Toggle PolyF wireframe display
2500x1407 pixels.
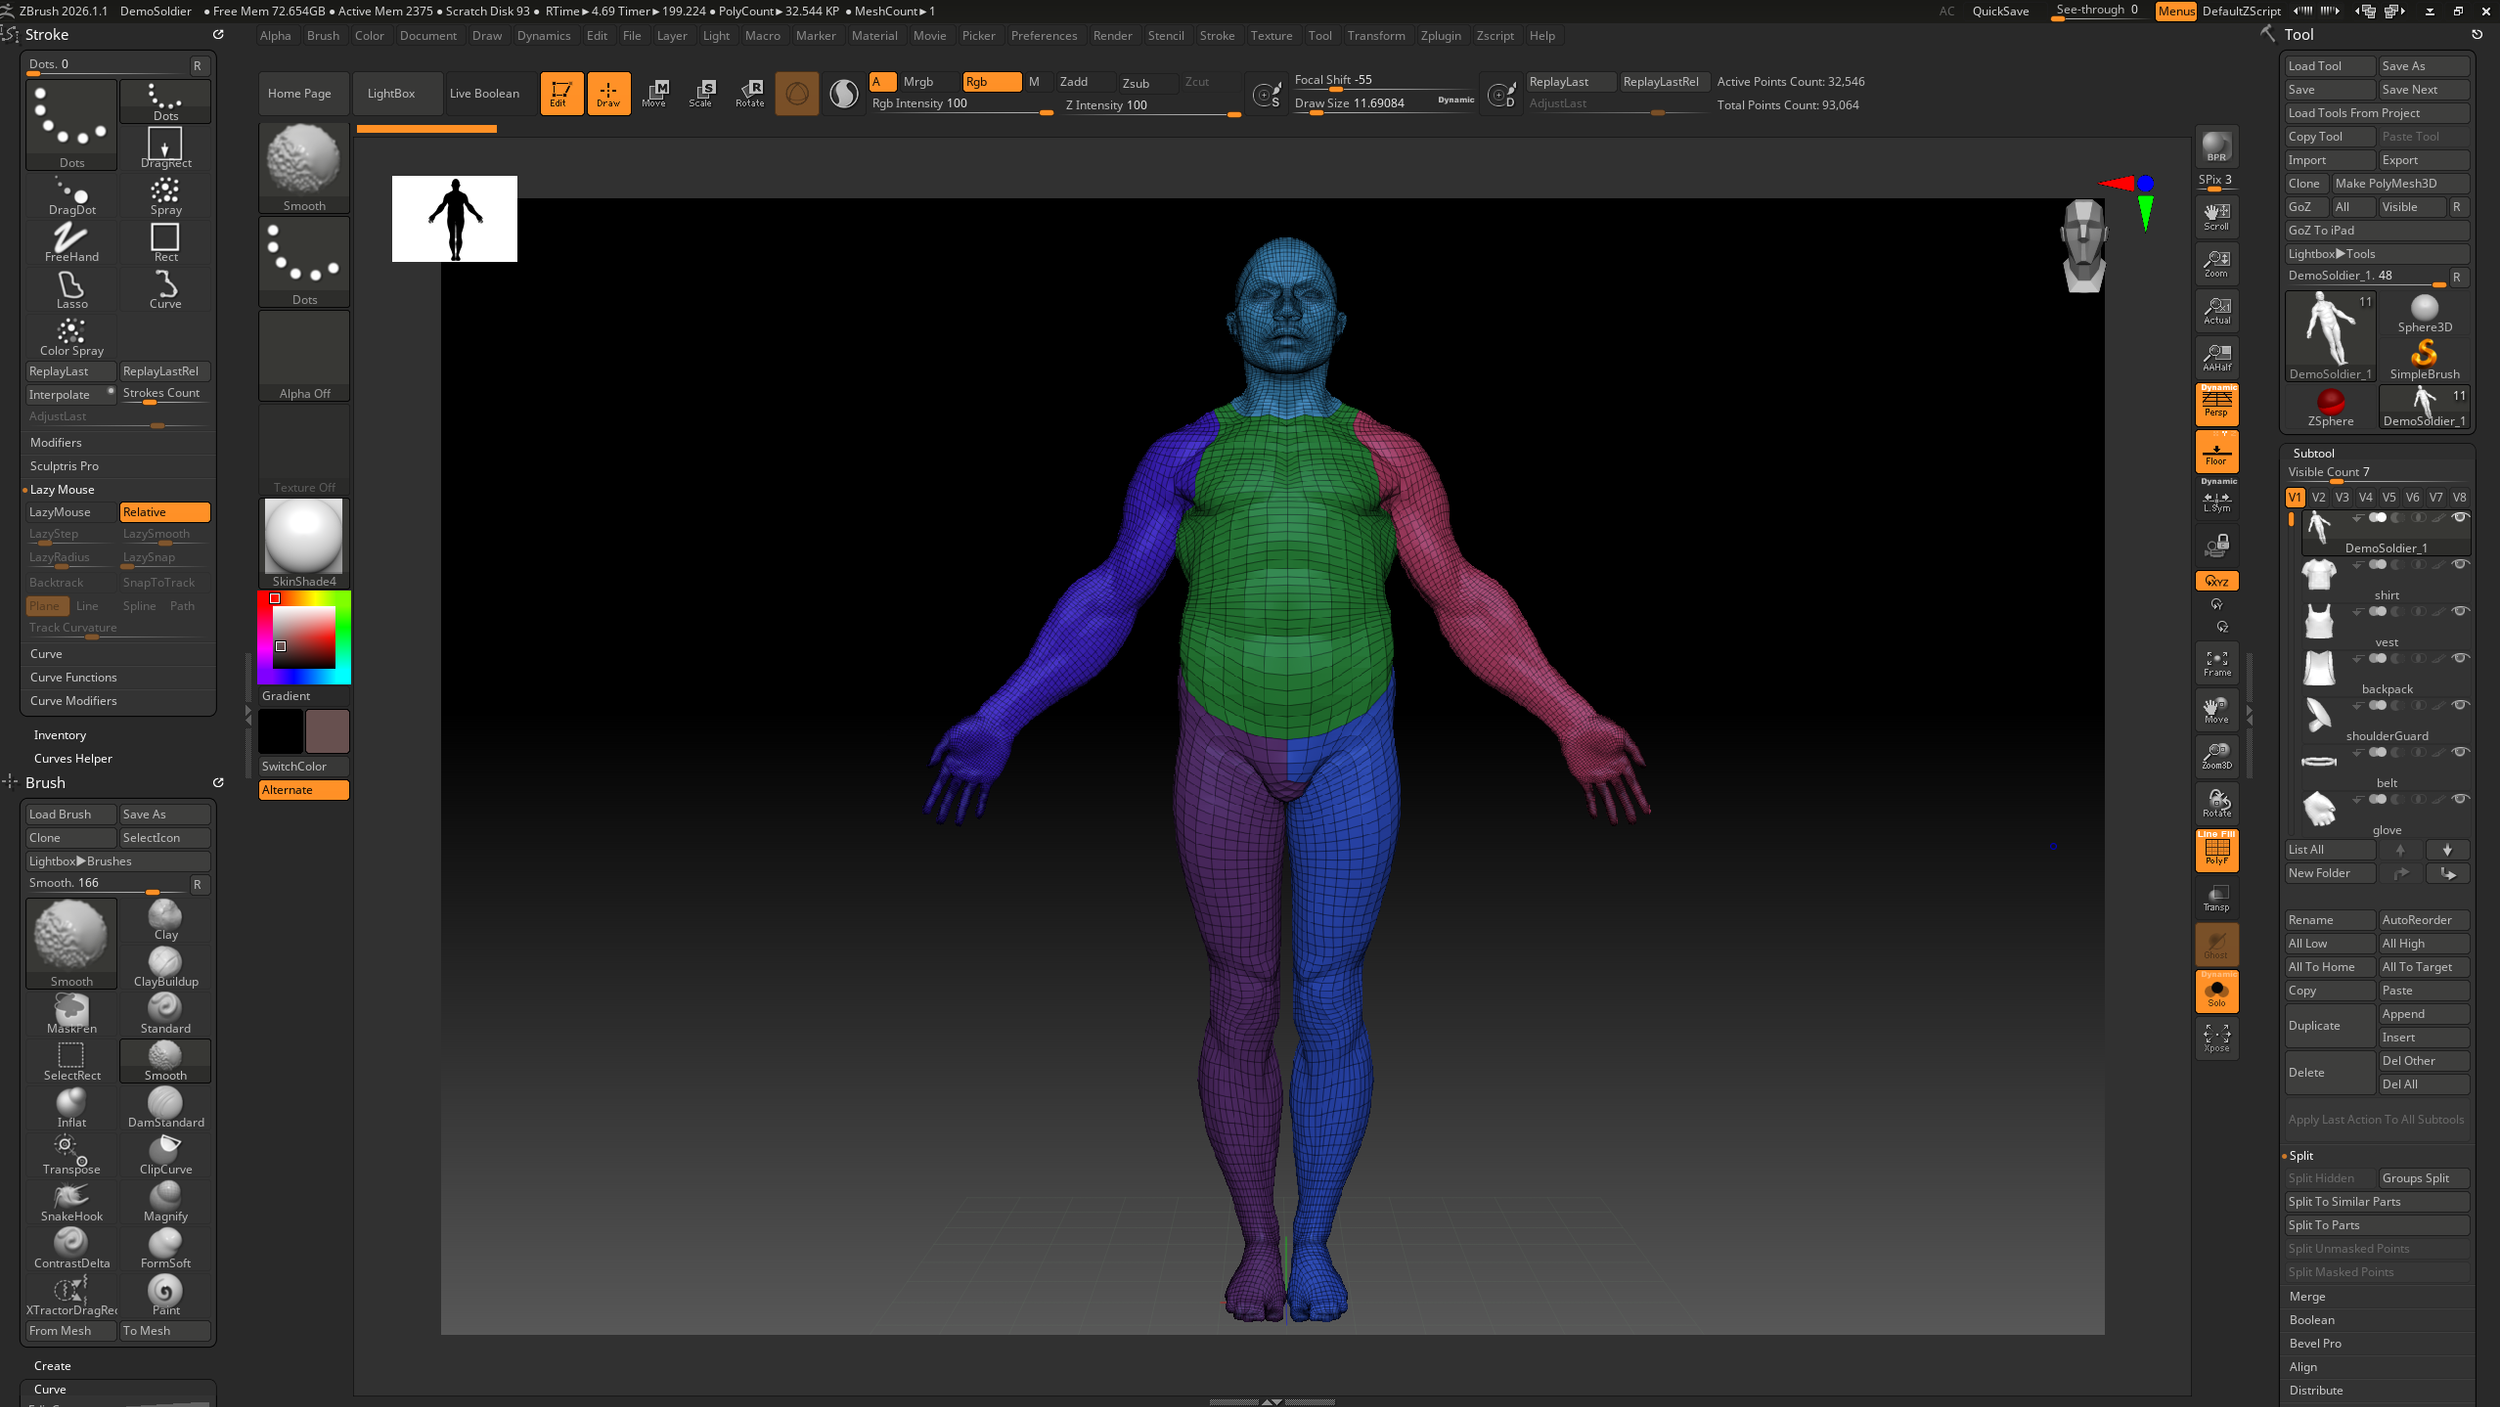2216,850
